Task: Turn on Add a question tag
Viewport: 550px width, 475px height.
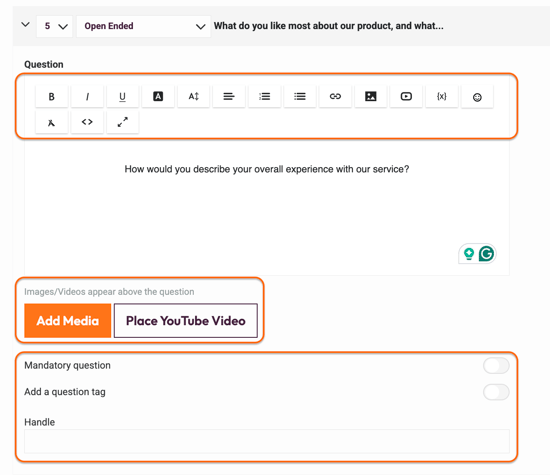Action: (496, 392)
